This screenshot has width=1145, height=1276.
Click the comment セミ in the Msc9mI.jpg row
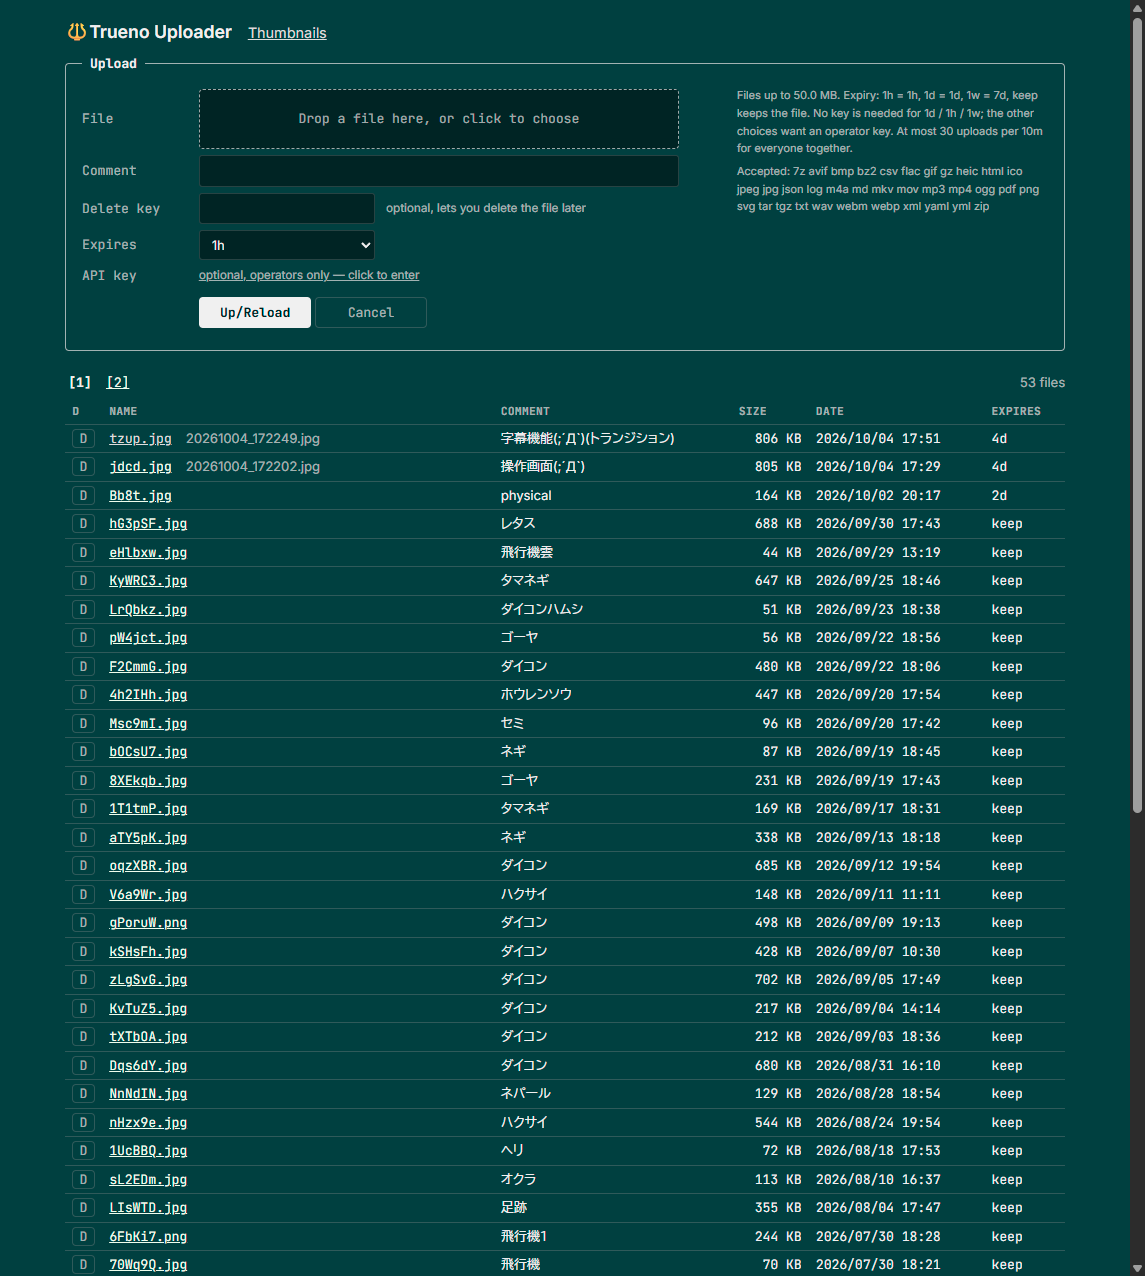[x=512, y=723]
